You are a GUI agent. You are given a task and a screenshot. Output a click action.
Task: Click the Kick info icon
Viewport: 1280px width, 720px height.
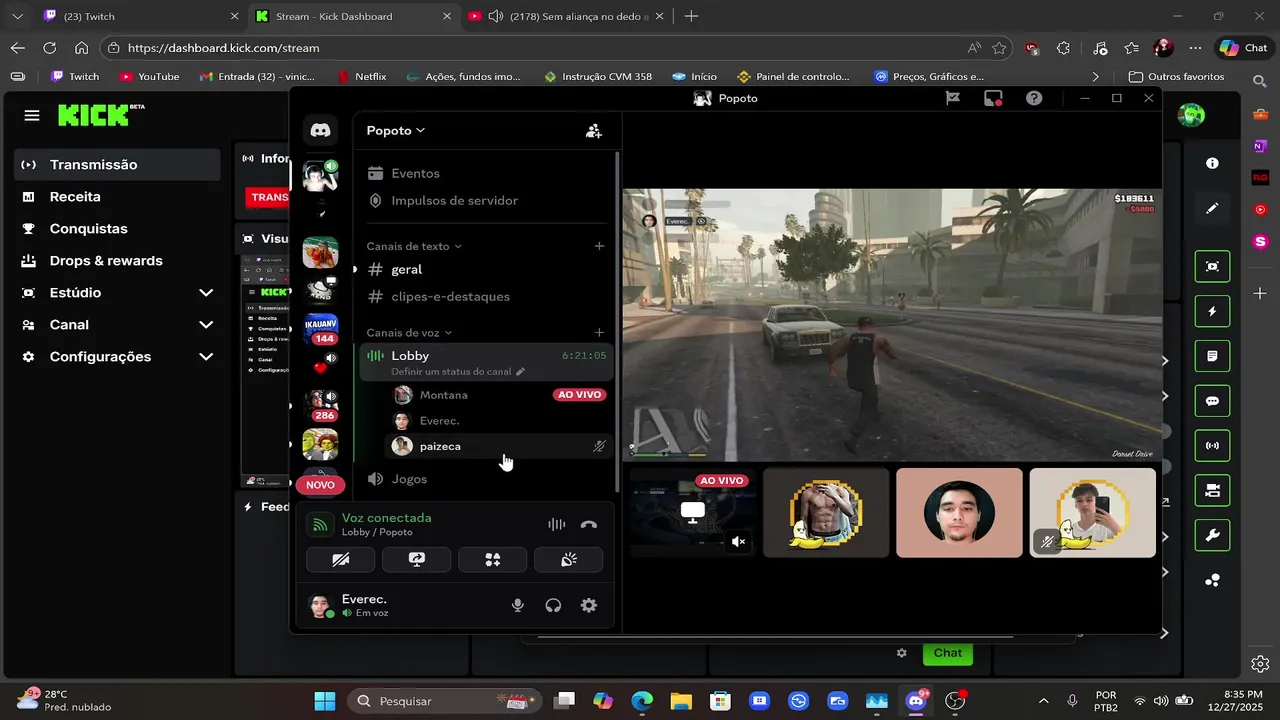tap(1212, 163)
